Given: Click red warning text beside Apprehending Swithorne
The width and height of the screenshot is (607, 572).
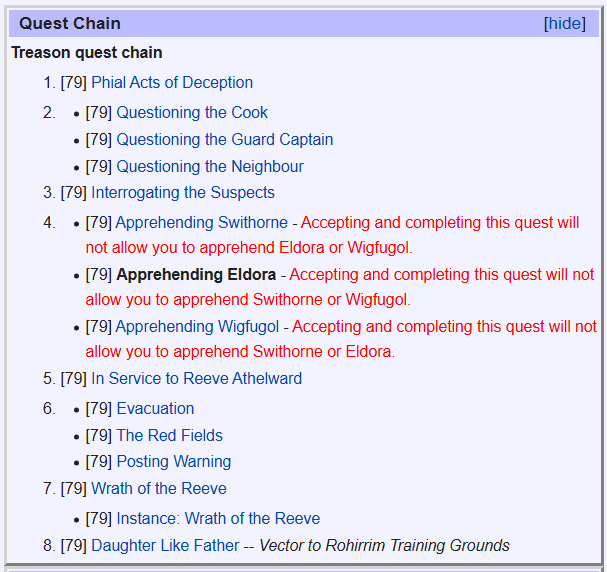Looking at the screenshot, I should click(x=332, y=235).
